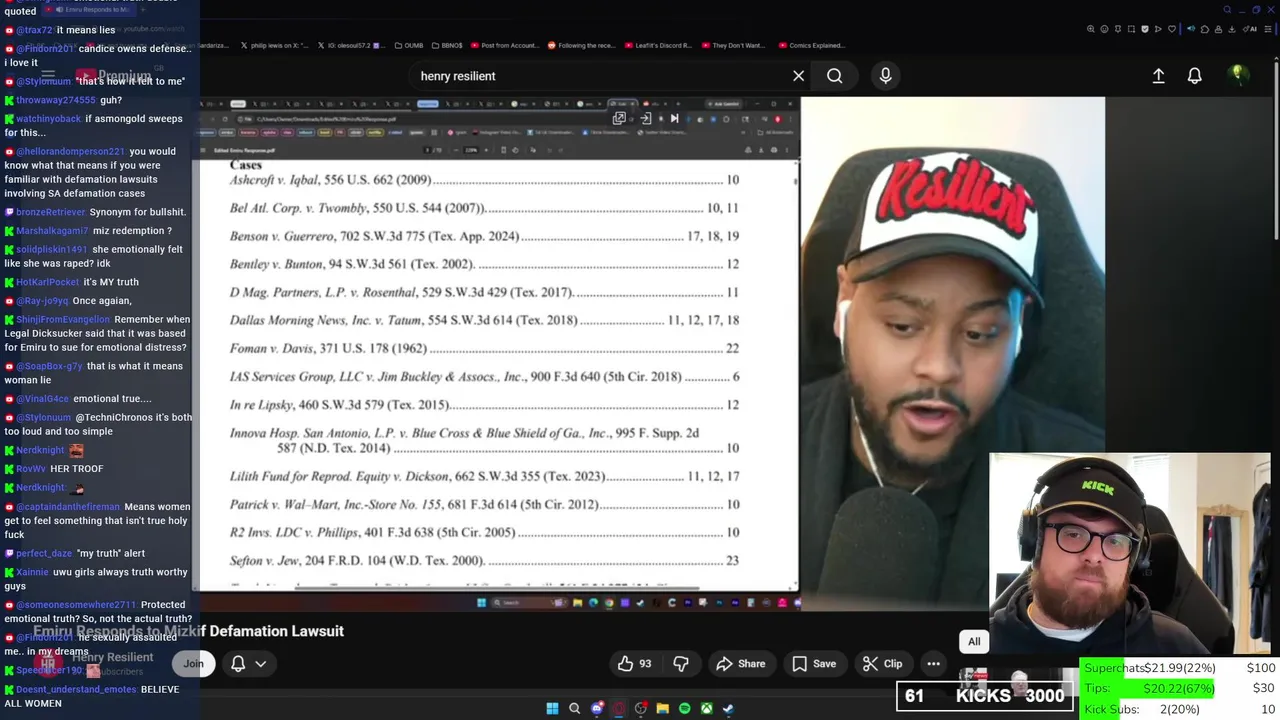This screenshot has width=1280, height=720.
Task: Open Windows taskbar search
Action: coord(574,708)
